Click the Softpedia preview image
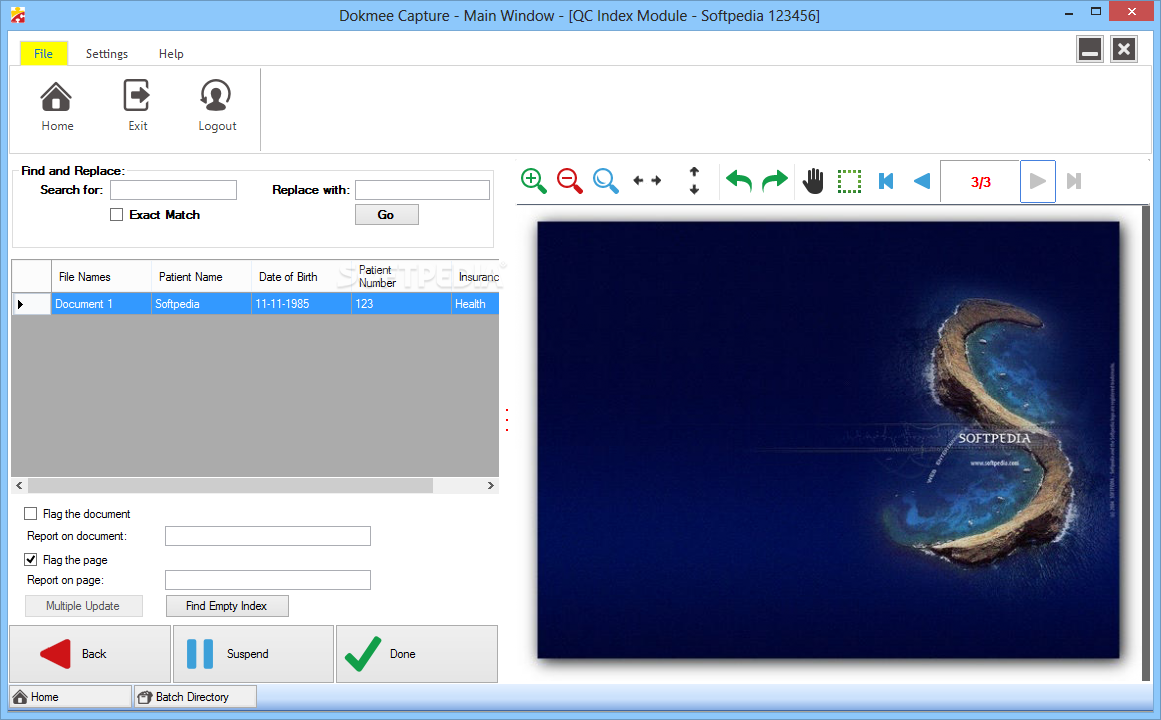The width and height of the screenshot is (1161, 720). click(828, 440)
